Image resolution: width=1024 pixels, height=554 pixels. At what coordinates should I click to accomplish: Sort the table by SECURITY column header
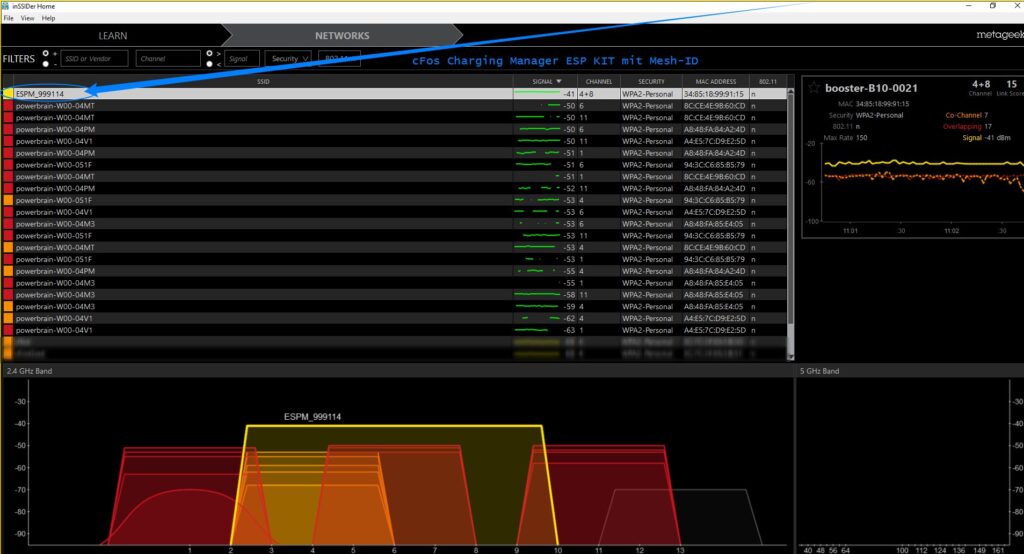pos(650,82)
